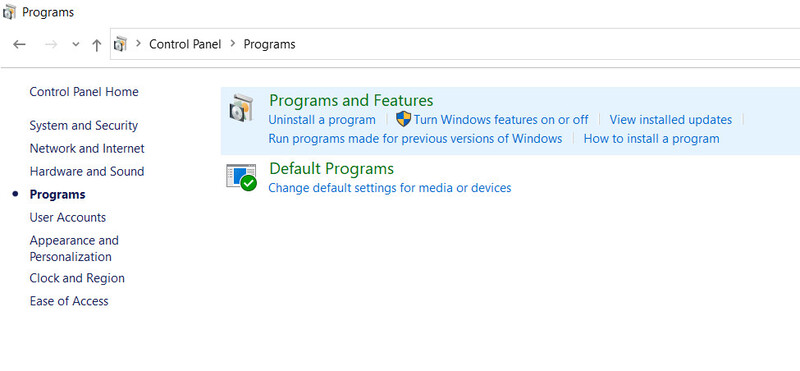Open Network and Internet category
This screenshot has width=800, height=371.
coord(87,149)
